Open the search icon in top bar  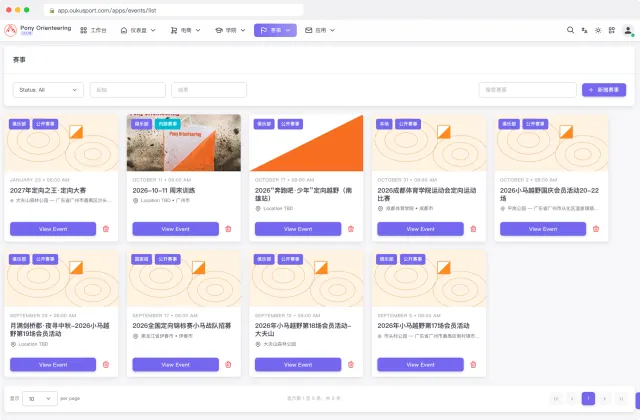tap(570, 30)
